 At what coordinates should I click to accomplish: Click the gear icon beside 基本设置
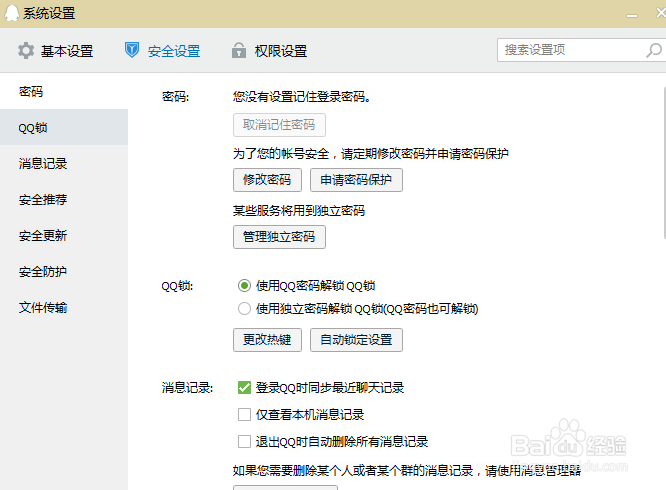point(26,51)
